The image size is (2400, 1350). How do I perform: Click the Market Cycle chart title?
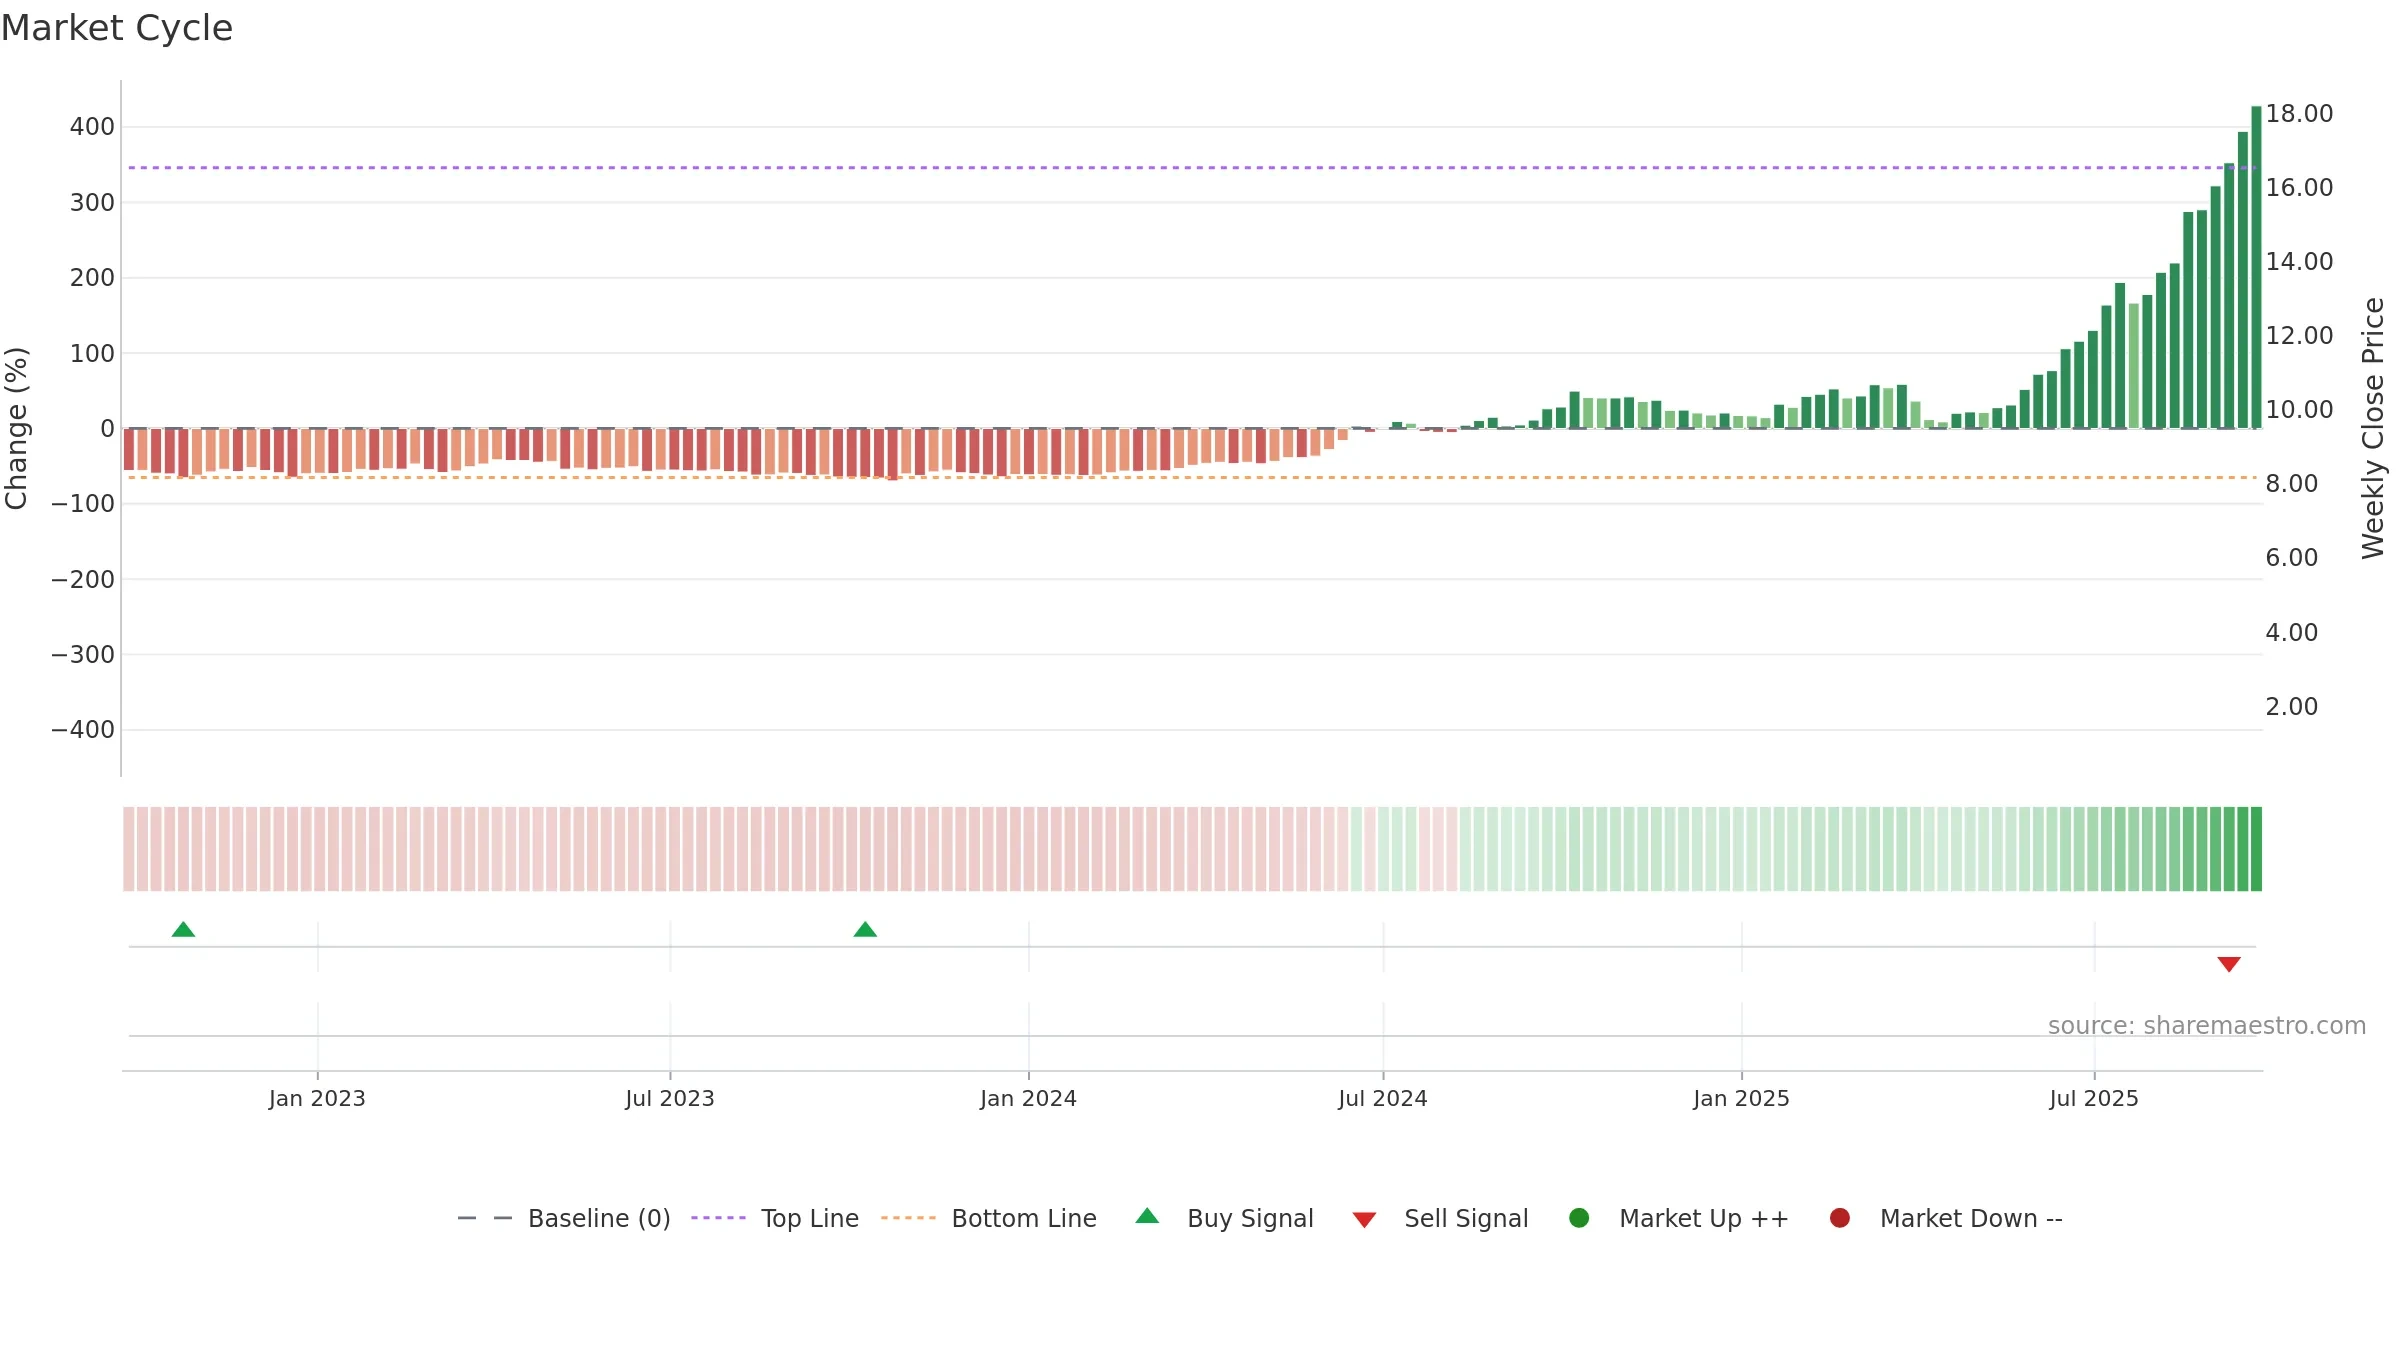click(x=117, y=28)
